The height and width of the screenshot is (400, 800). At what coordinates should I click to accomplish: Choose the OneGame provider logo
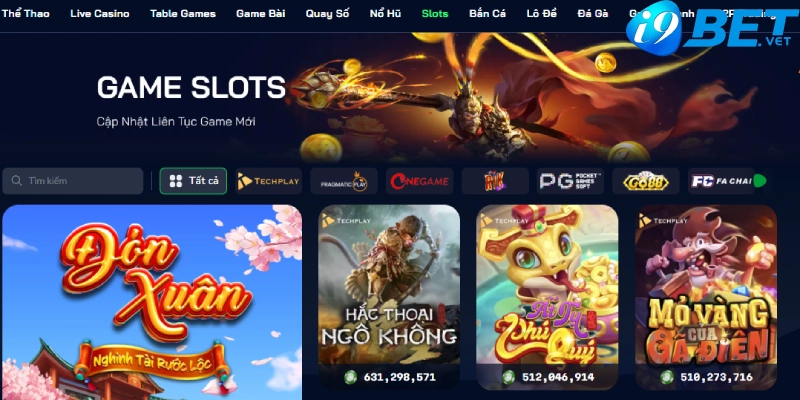point(419,181)
